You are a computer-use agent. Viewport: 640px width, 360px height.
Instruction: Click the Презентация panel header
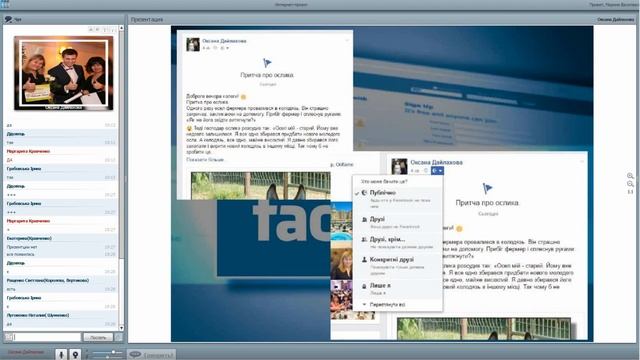point(147,19)
